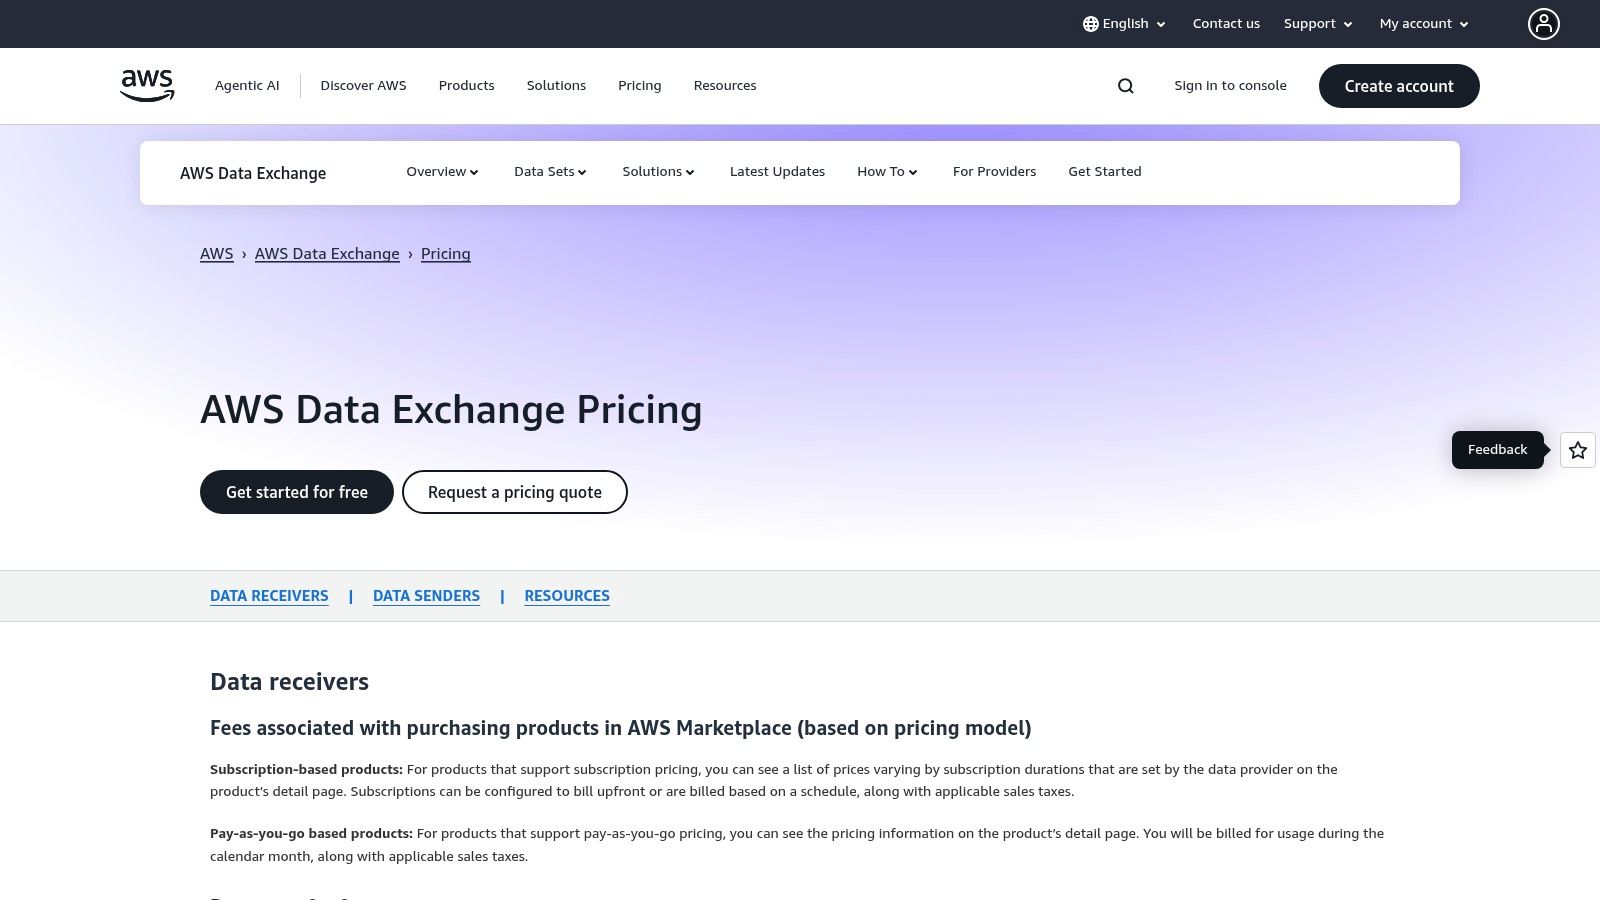The height and width of the screenshot is (900, 1600).
Task: Expand the Support menu
Action: [1318, 24]
